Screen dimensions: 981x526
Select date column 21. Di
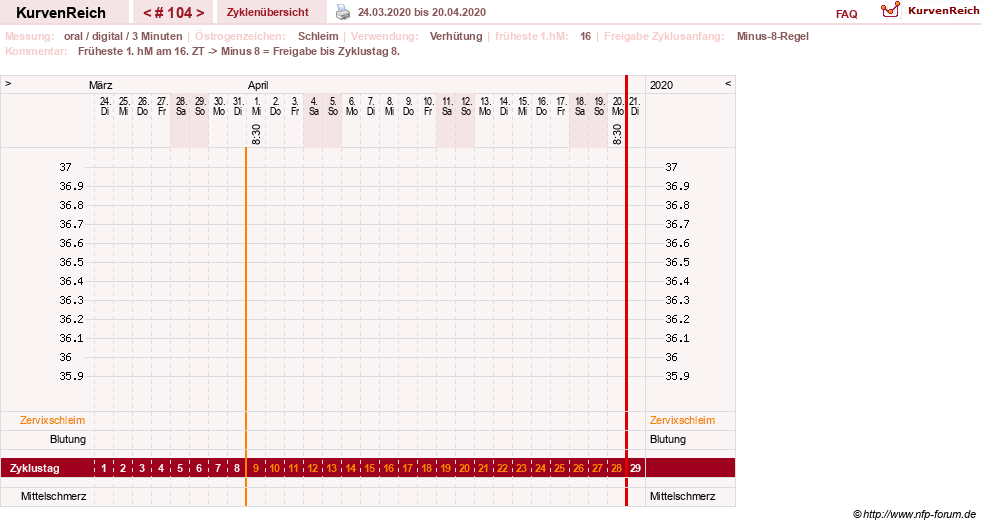635,106
